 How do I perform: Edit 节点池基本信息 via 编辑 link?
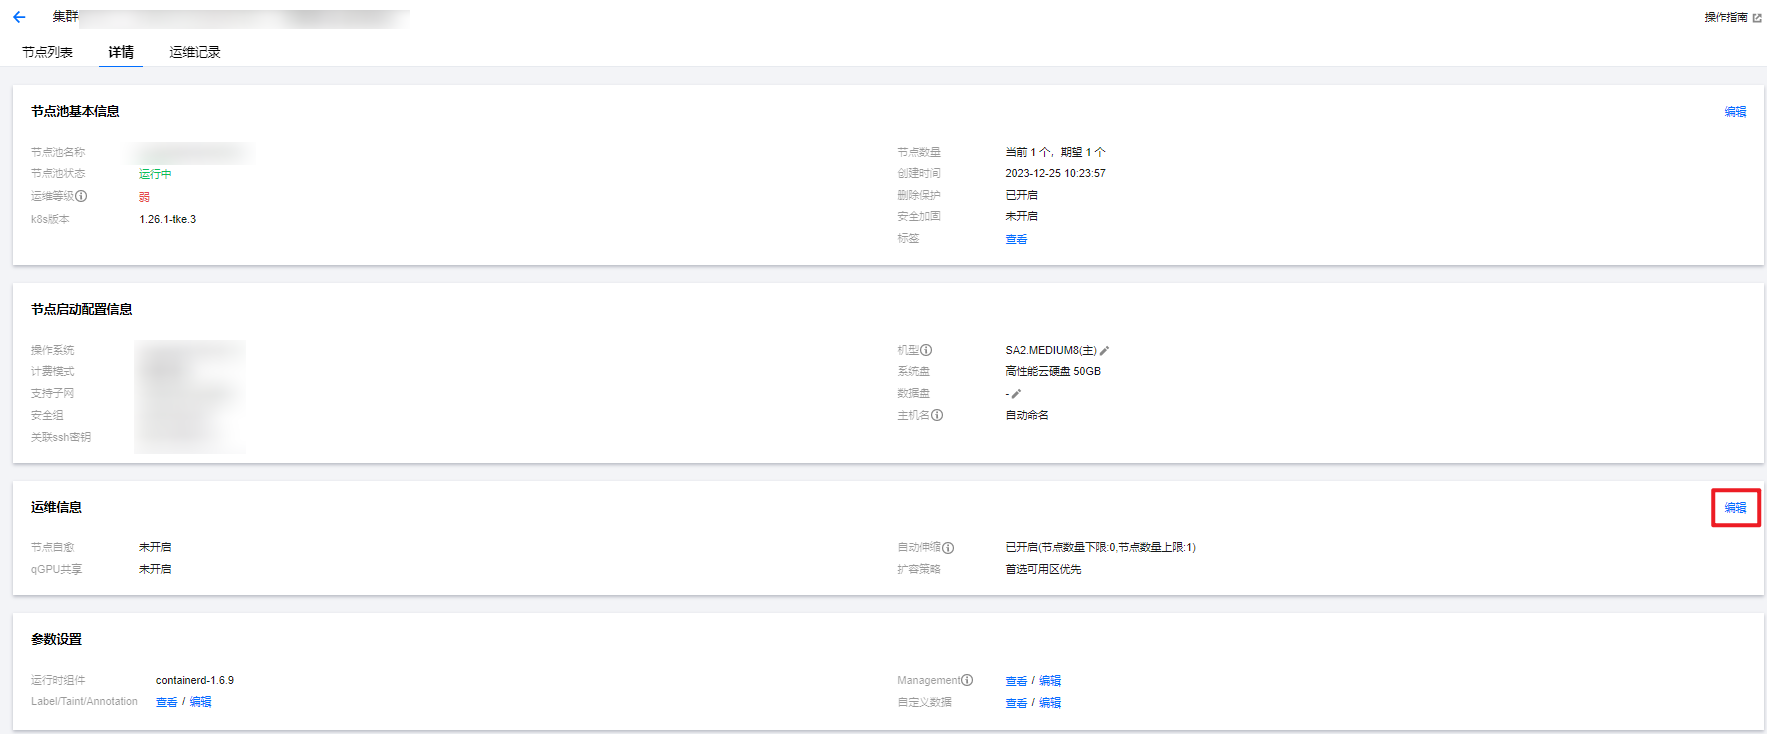click(x=1735, y=112)
